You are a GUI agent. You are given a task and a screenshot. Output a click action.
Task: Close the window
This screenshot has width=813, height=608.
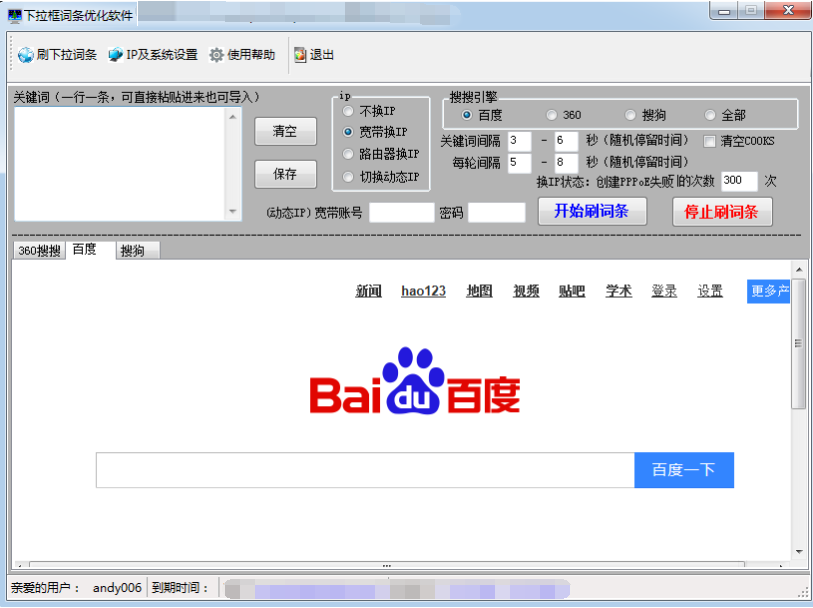click(788, 10)
